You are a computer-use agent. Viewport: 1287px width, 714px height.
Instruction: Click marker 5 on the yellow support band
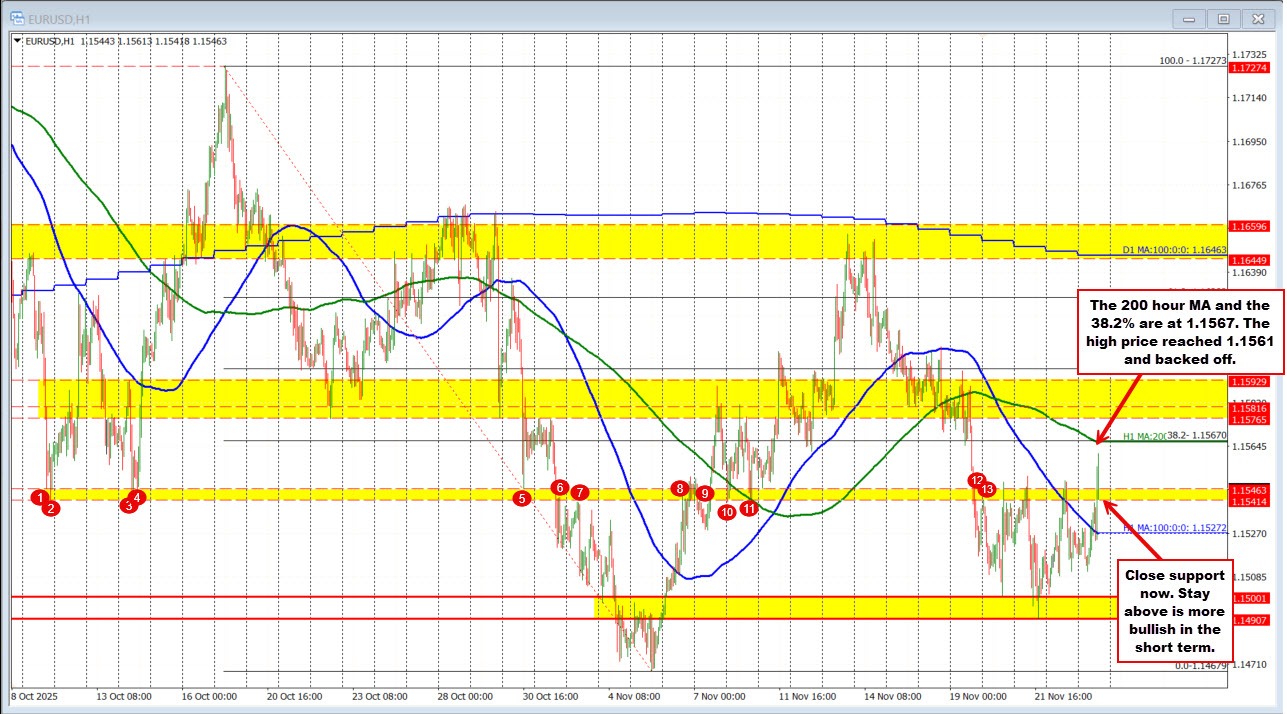521,497
